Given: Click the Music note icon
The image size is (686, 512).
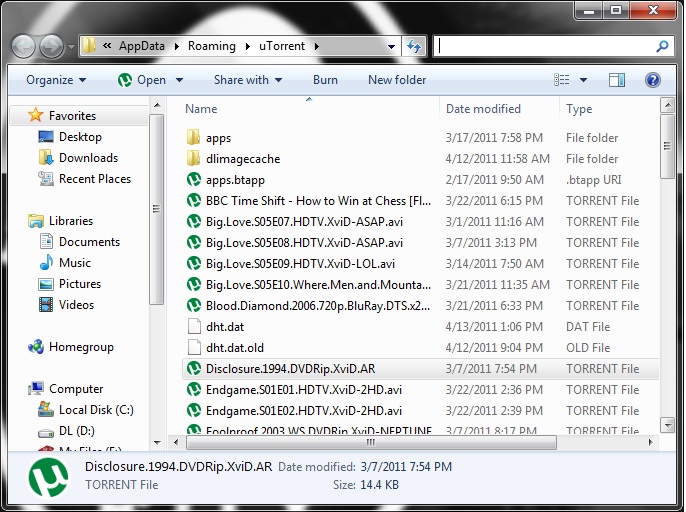Looking at the screenshot, I should point(46,263).
